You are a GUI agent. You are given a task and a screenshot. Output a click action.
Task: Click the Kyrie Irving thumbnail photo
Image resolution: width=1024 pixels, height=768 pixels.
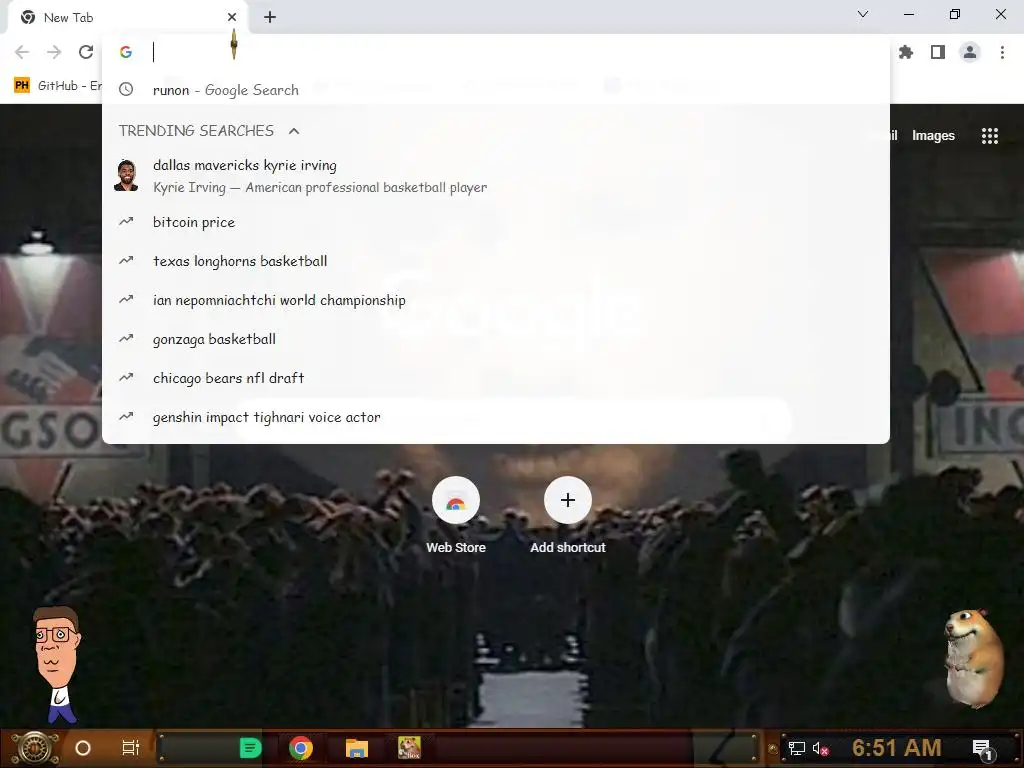(126, 176)
